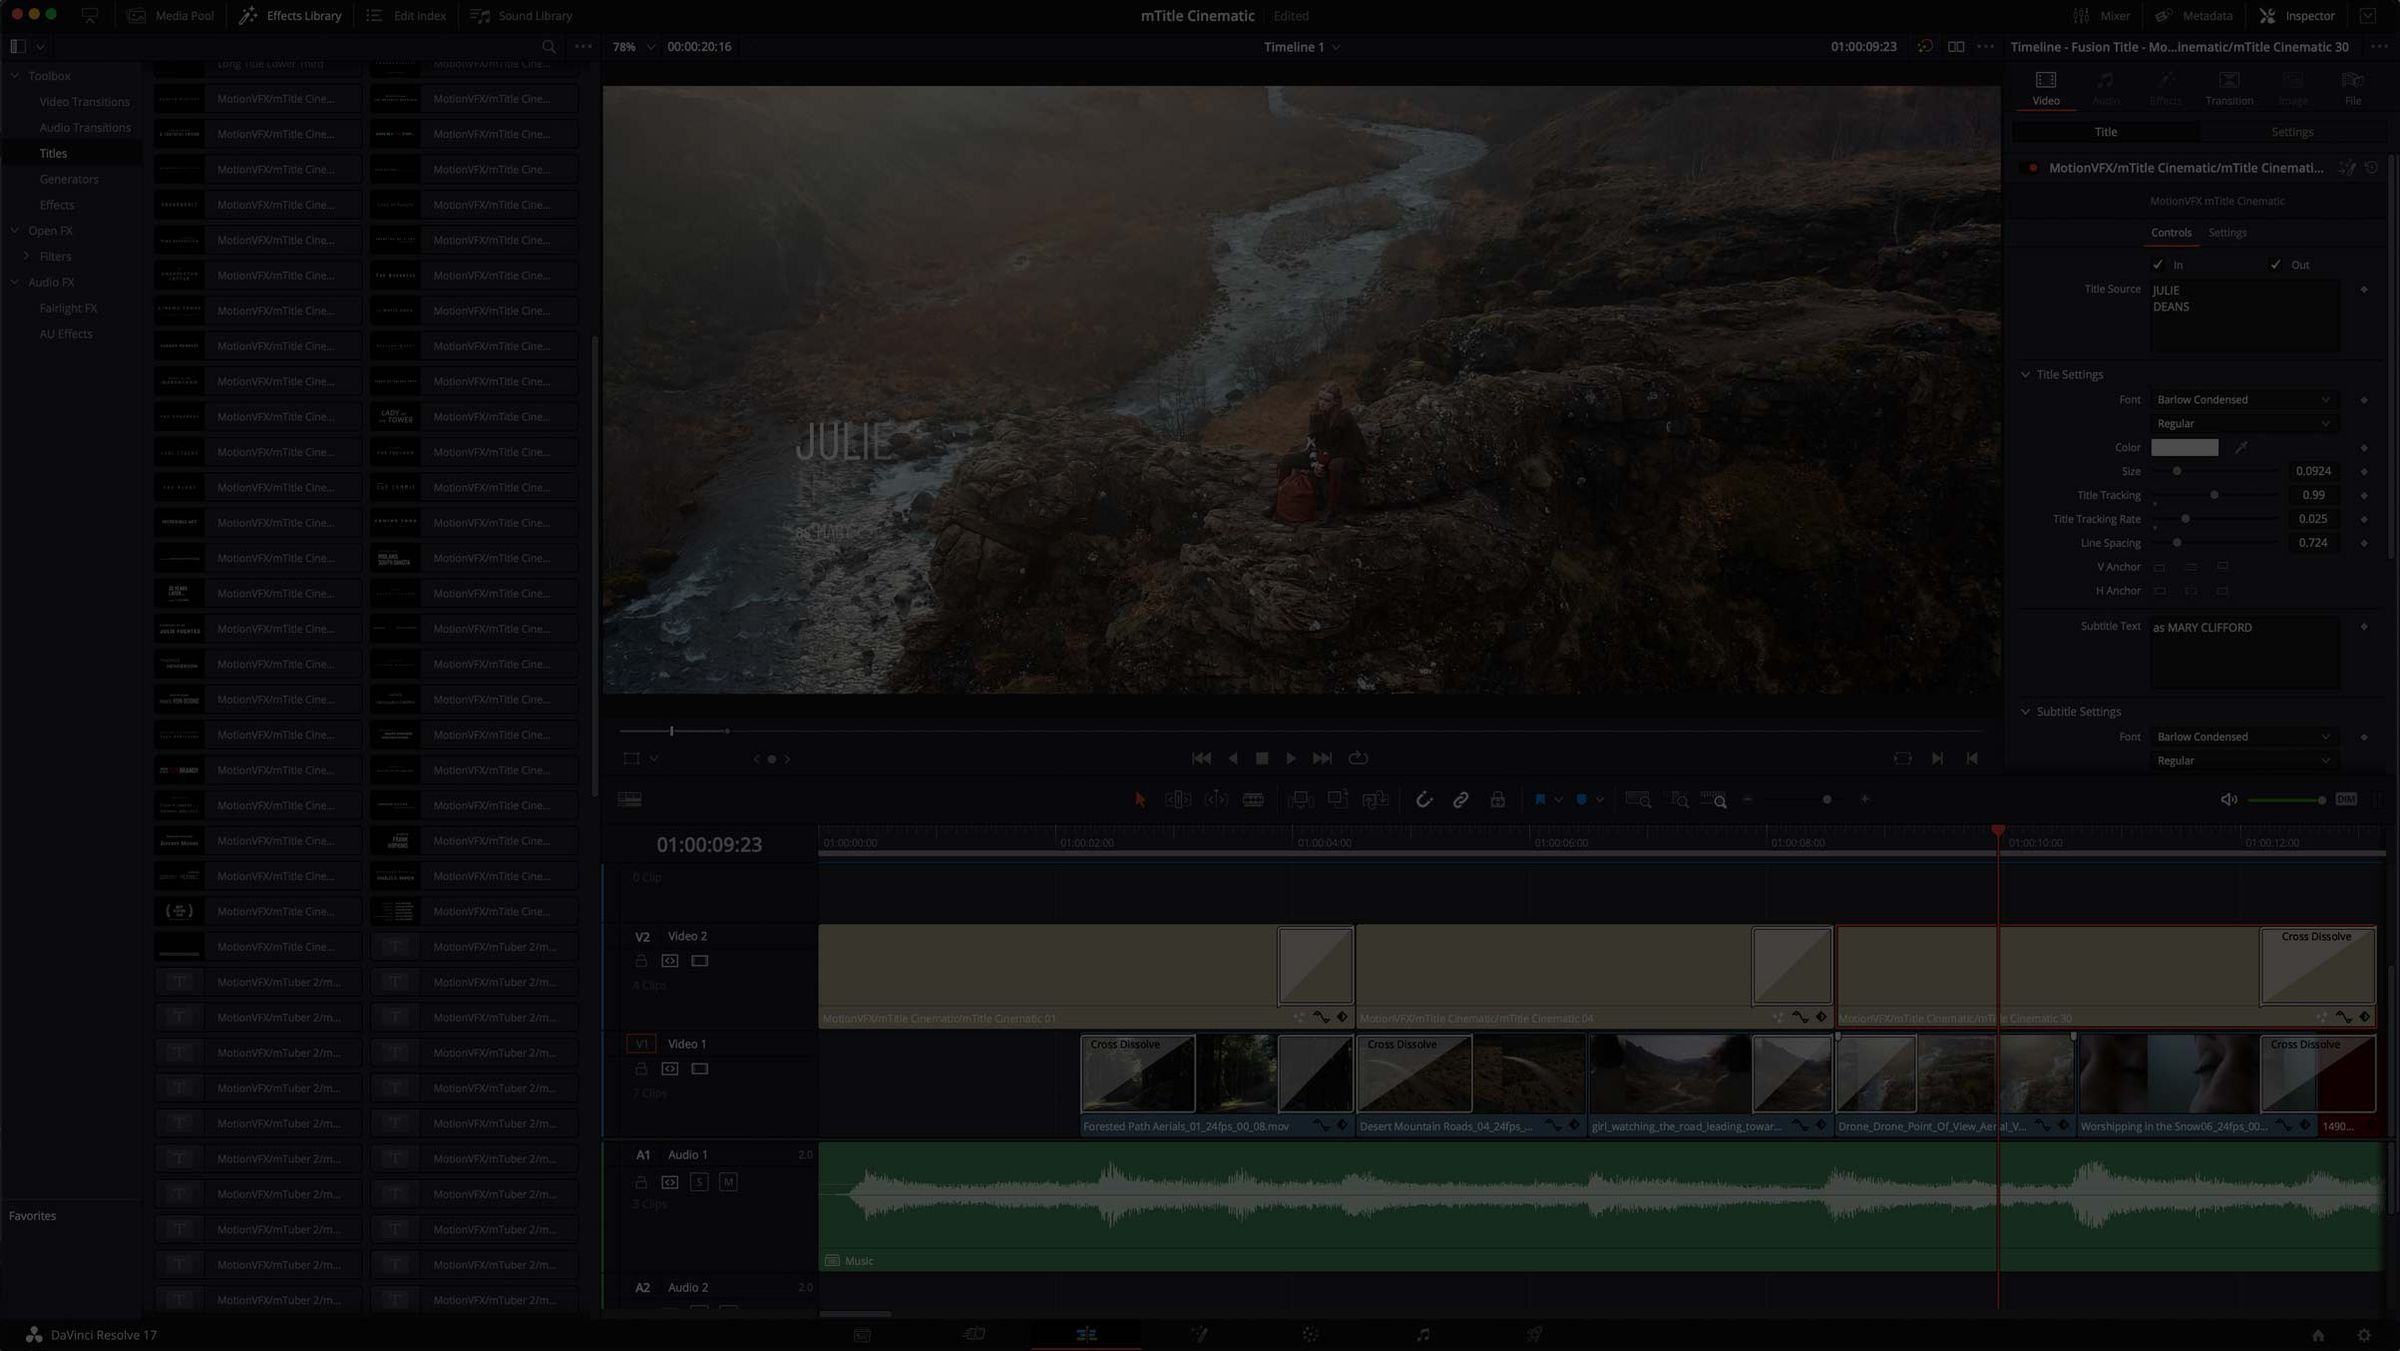Select the Blade Edit mode tool
The height and width of the screenshot is (1351, 2400).
click(x=1254, y=799)
